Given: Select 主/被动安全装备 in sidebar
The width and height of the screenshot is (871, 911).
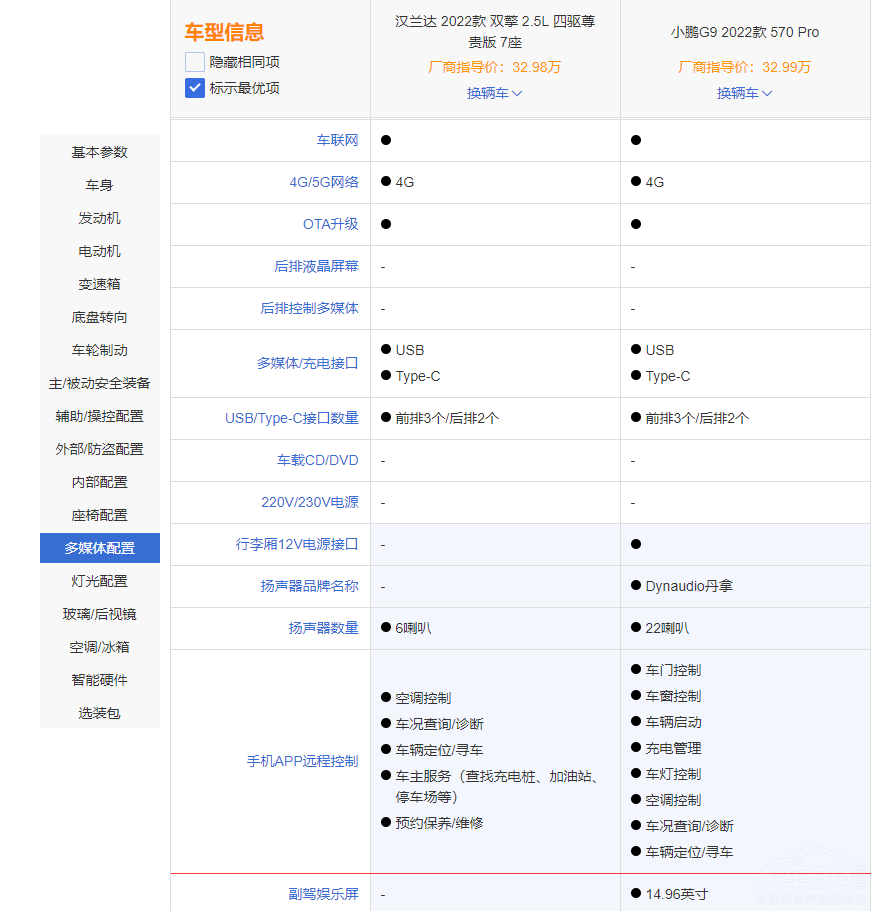Looking at the screenshot, I should 100,383.
